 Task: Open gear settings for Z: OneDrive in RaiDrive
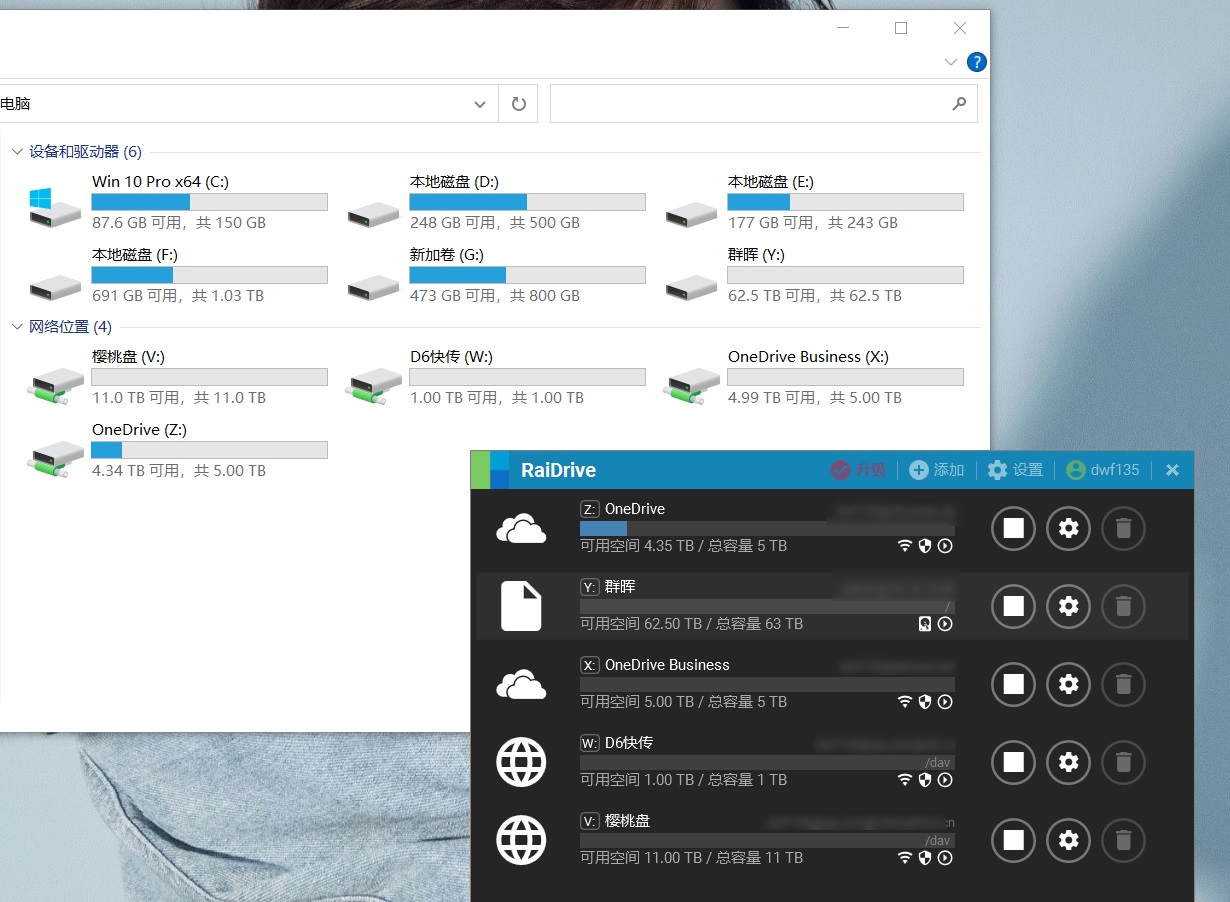1068,528
